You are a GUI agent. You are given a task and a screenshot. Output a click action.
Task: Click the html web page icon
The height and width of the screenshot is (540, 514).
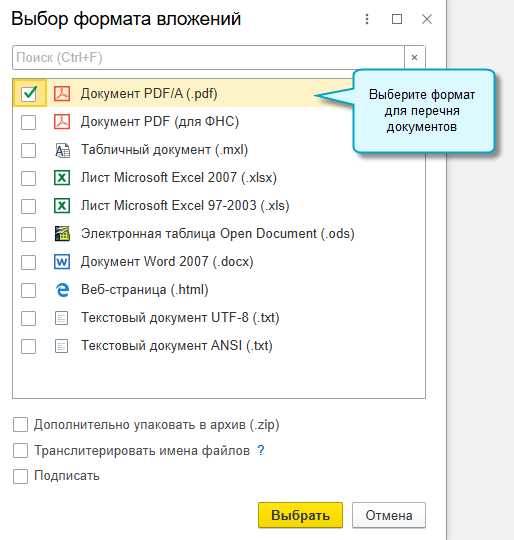(x=62, y=290)
